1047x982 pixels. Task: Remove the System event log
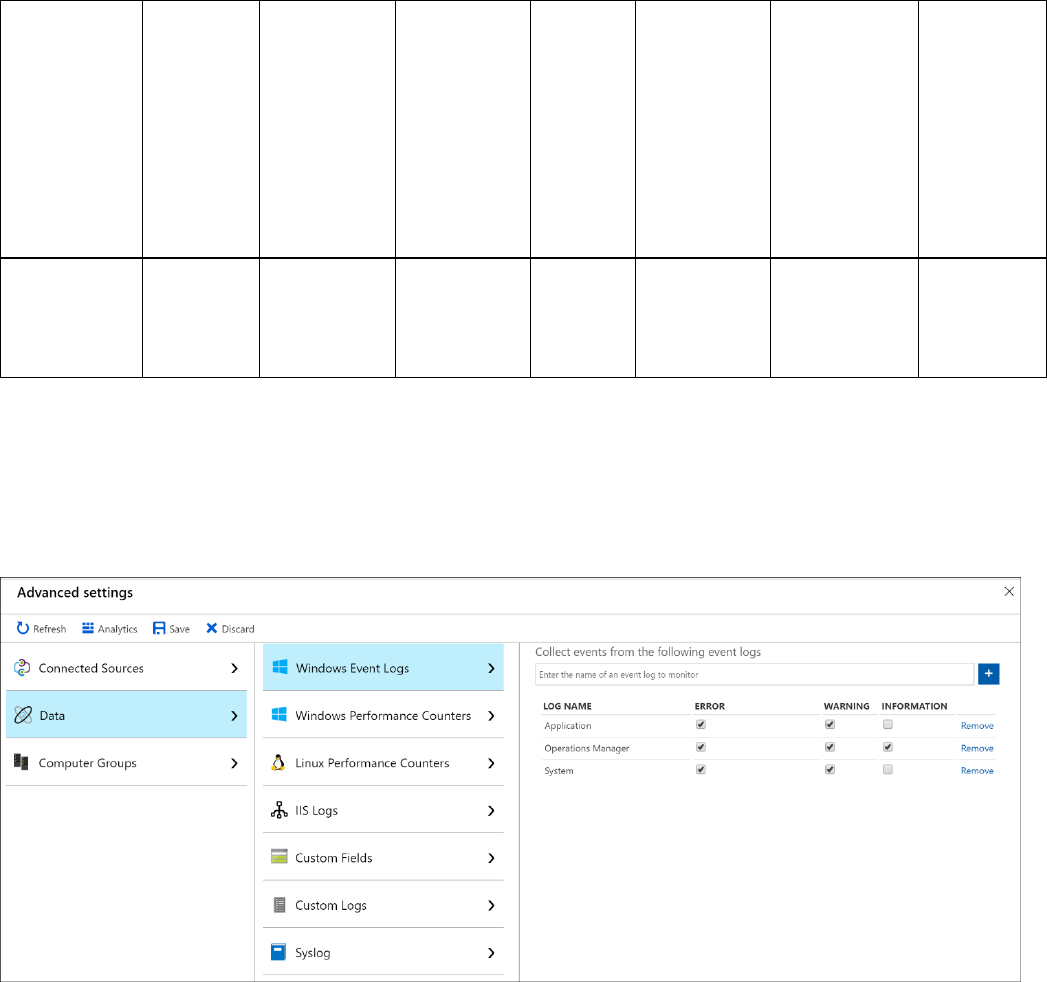(x=977, y=770)
